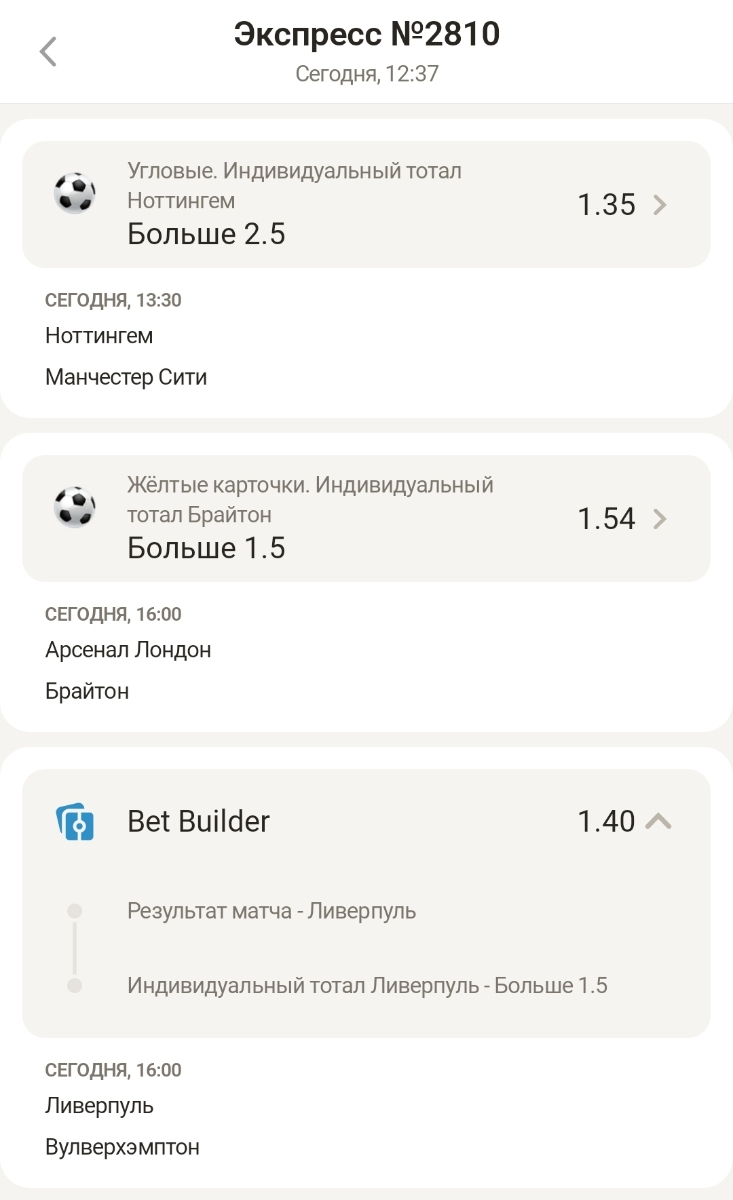The image size is (733, 1200).
Task: Open details via chevron next to 1.35
Action: click(659, 205)
